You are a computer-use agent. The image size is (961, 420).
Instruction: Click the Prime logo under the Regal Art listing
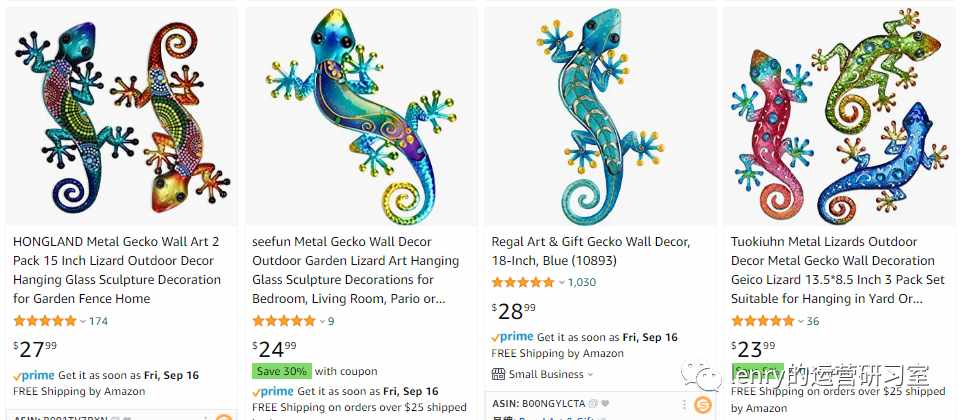(512, 337)
